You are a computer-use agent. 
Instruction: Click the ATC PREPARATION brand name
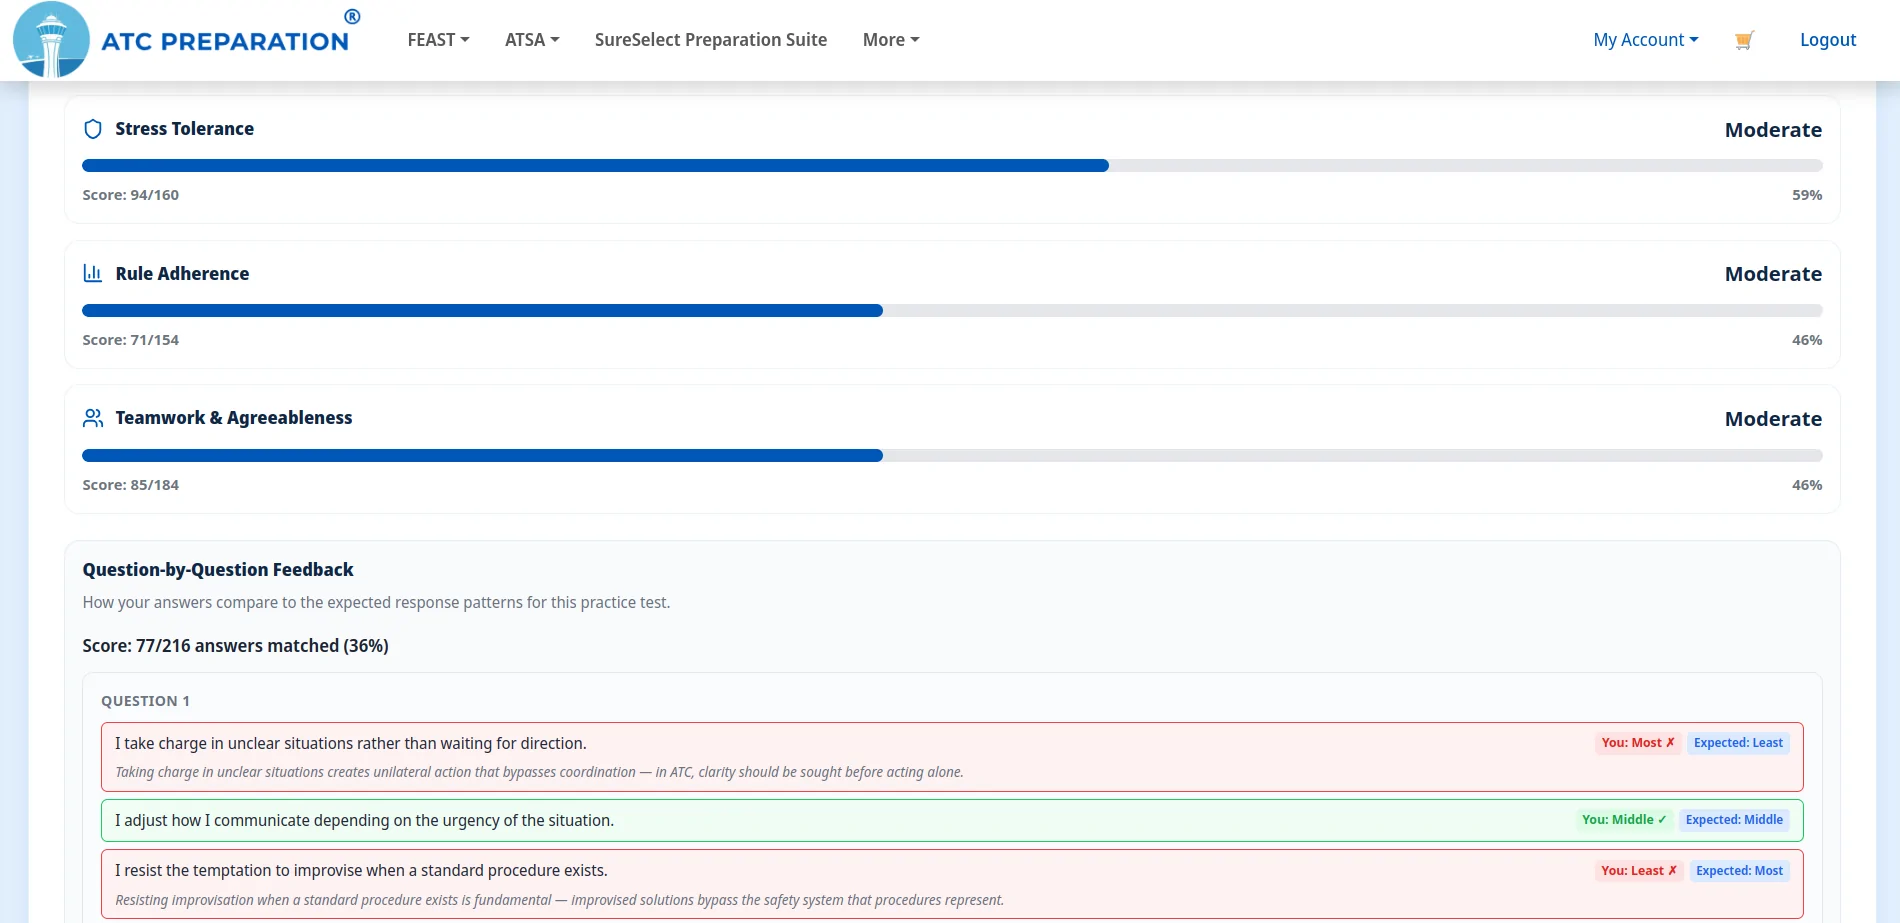226,42
